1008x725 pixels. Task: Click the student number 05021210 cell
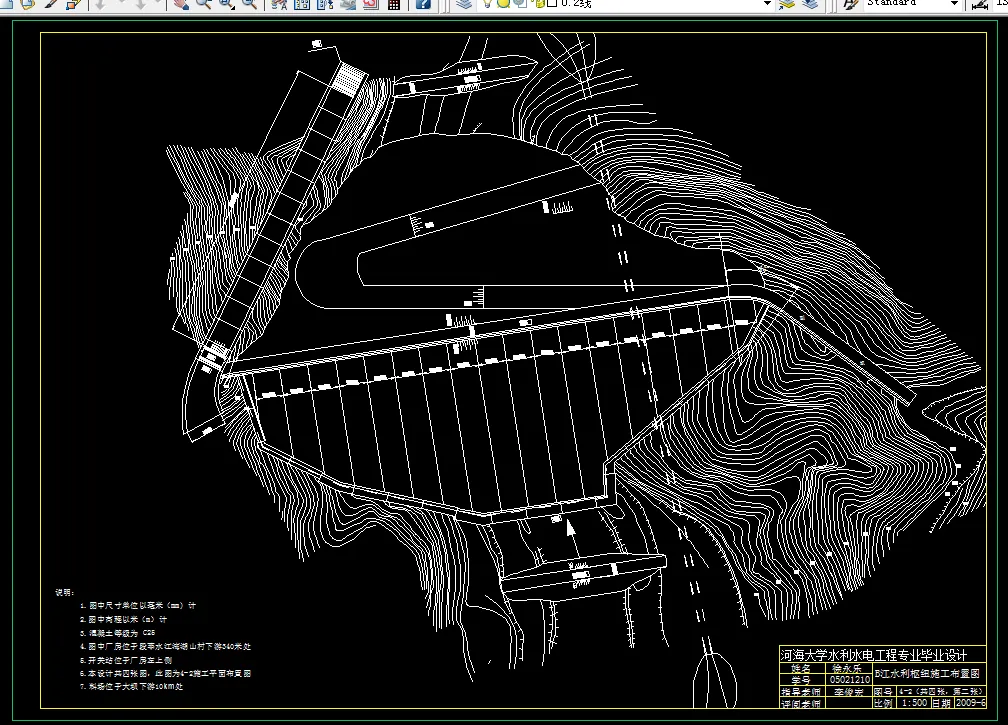pyautogui.click(x=850, y=679)
